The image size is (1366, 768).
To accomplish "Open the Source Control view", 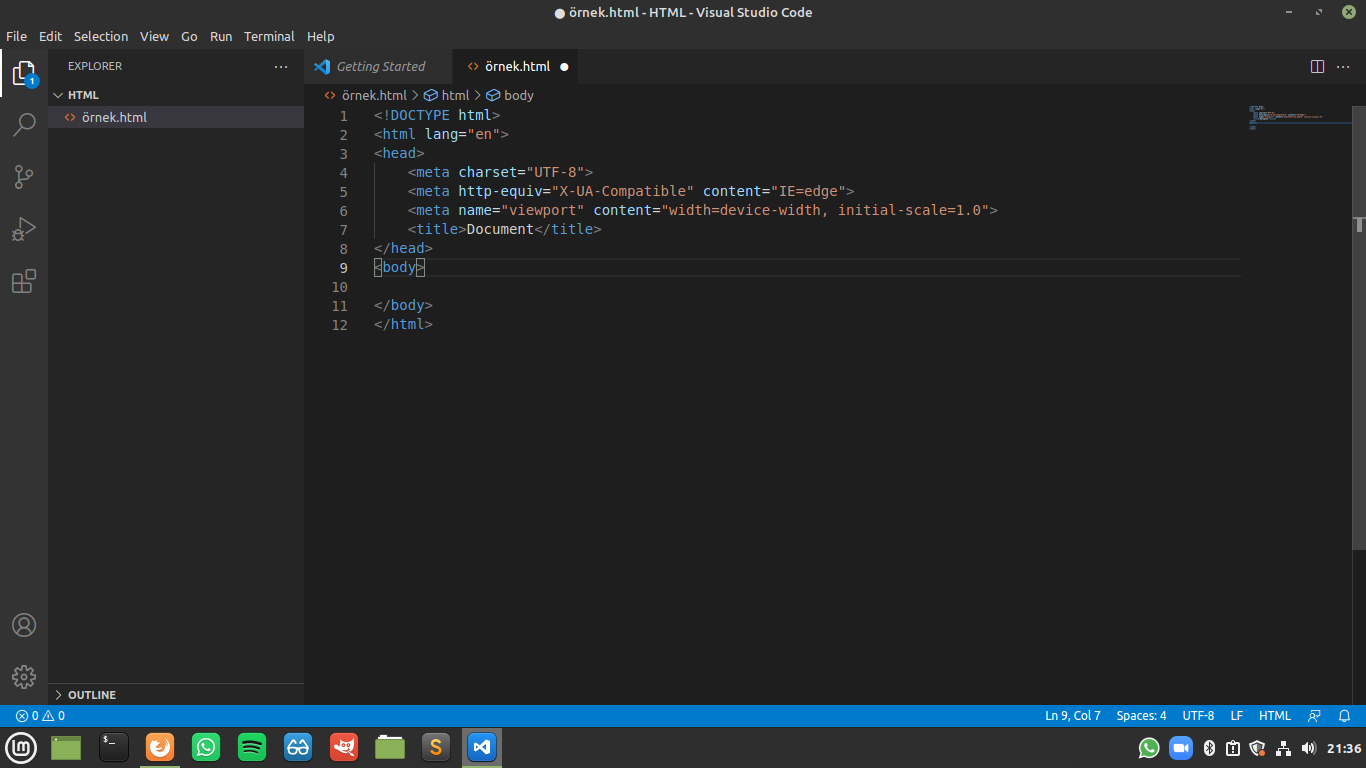I will pyautogui.click(x=24, y=177).
